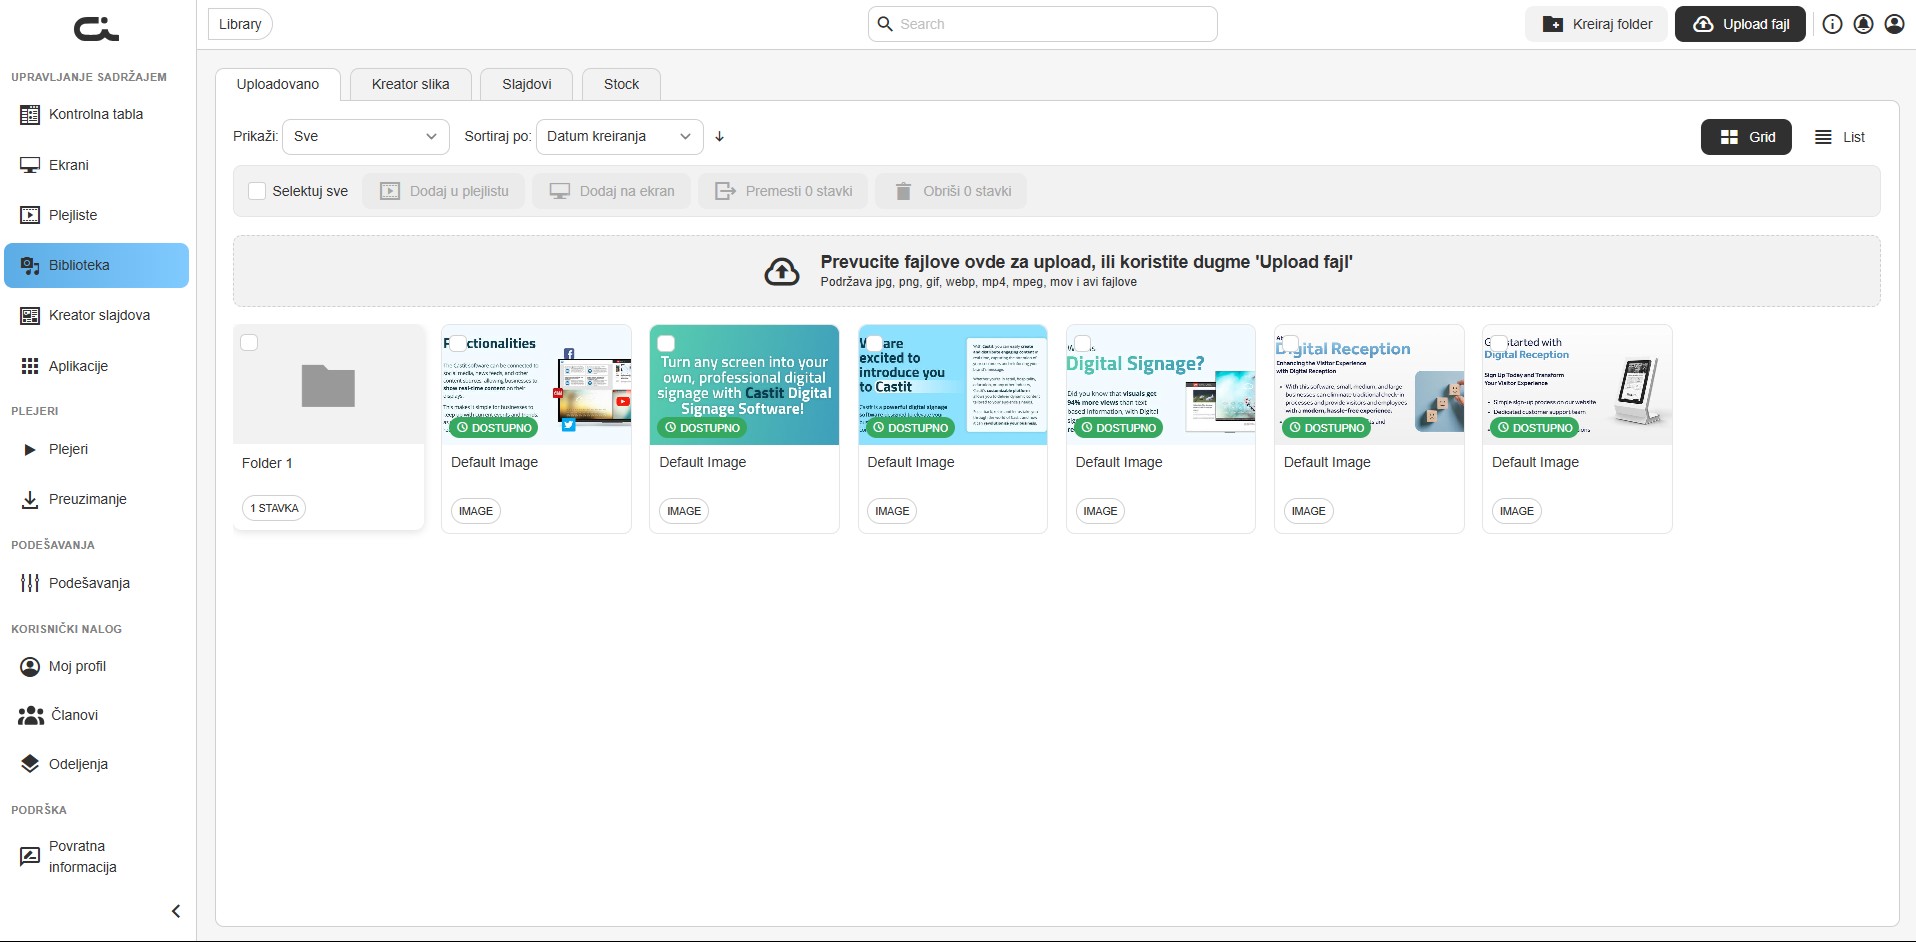Select the Functionalities image checkbox
Viewport: 1916px width, 942px height.
(x=458, y=343)
